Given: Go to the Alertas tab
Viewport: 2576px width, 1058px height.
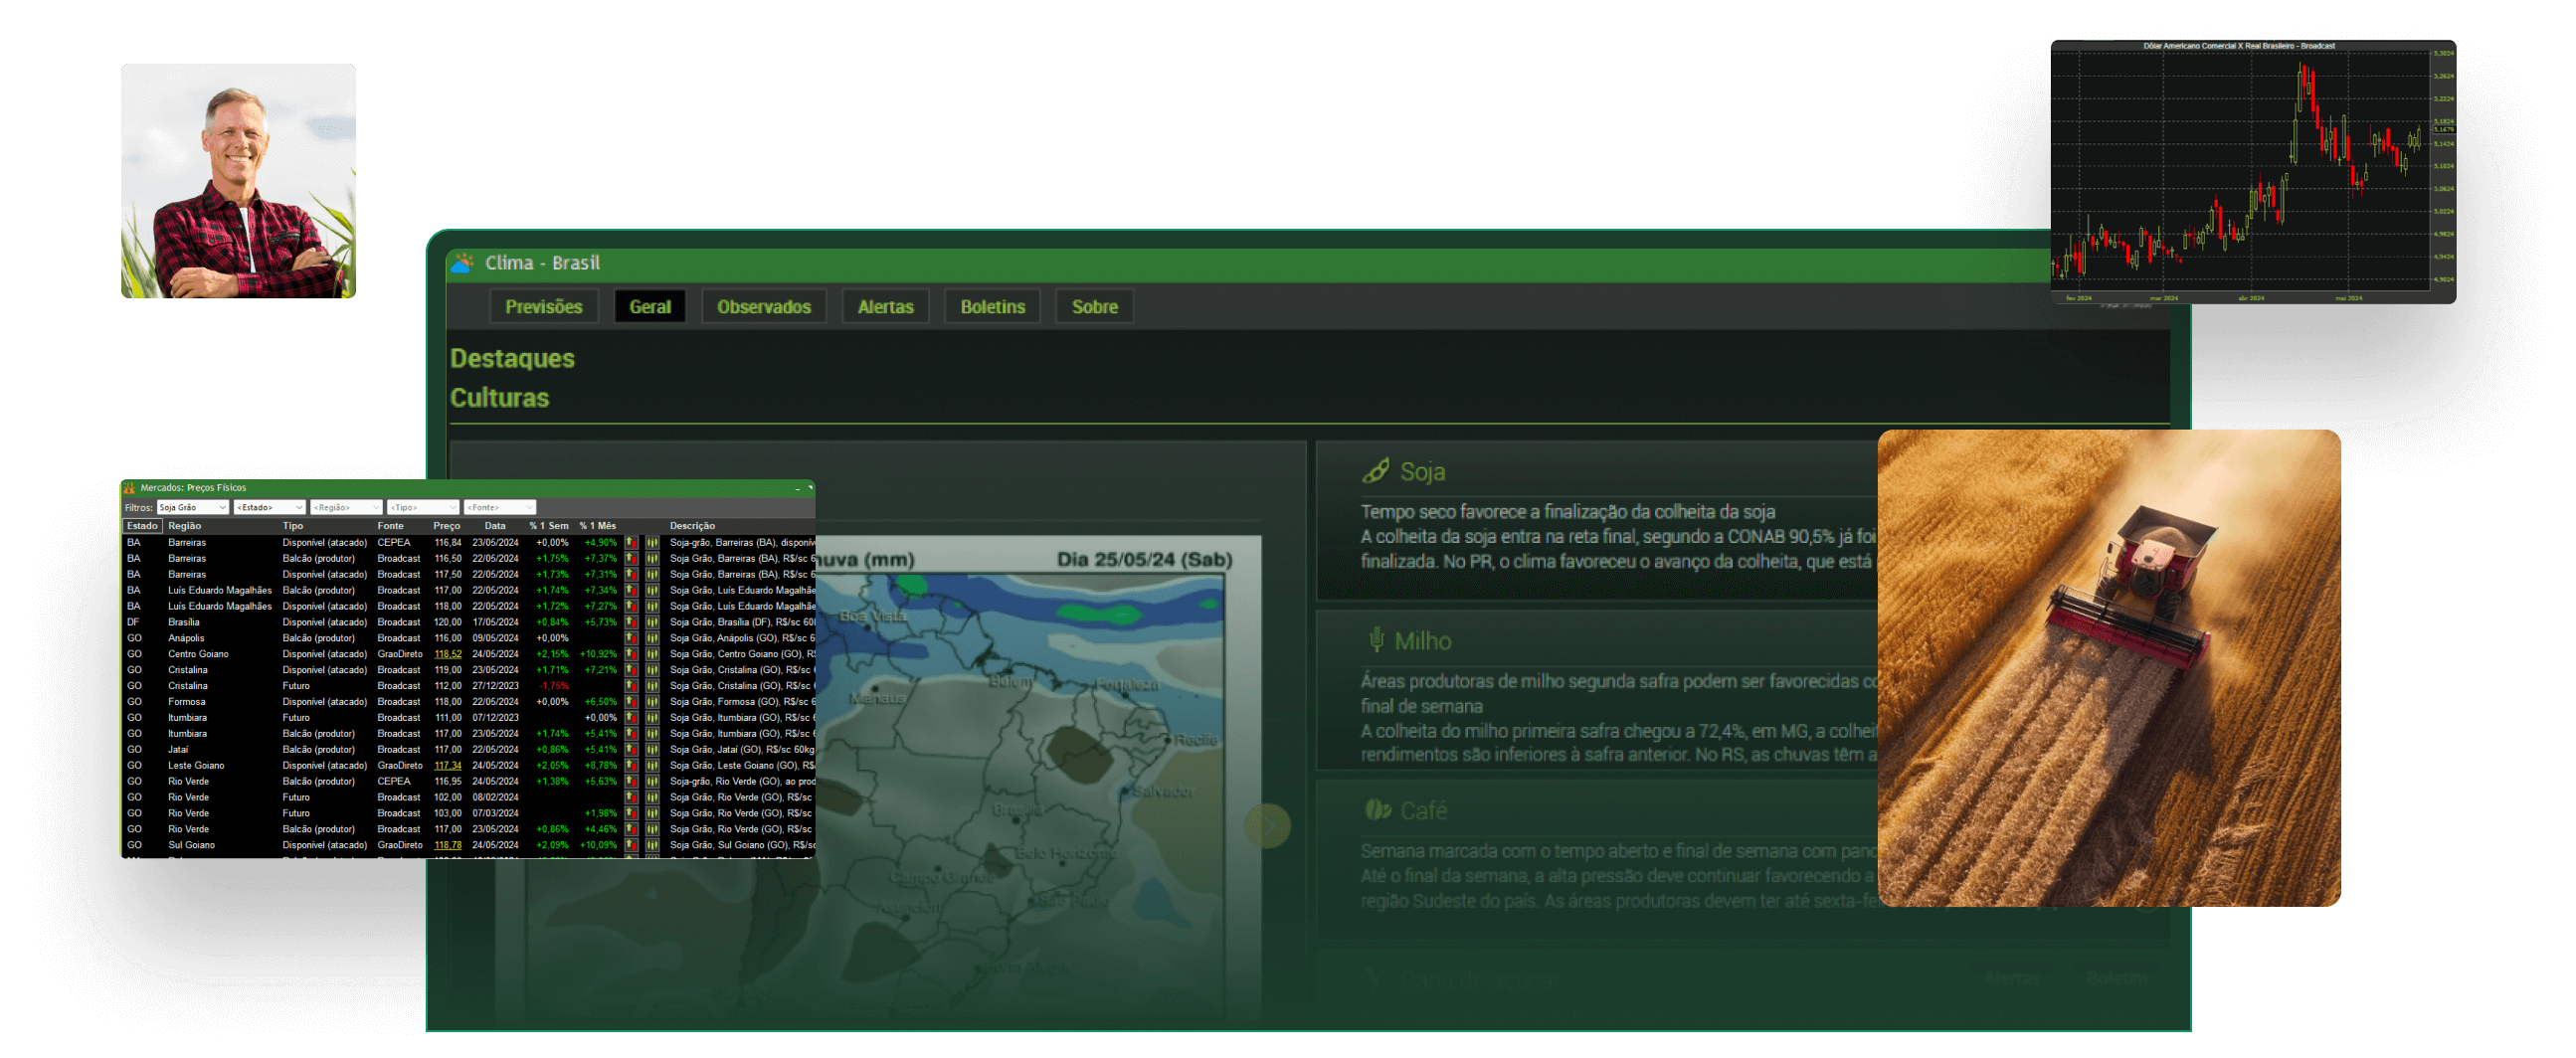Looking at the screenshot, I should (885, 307).
